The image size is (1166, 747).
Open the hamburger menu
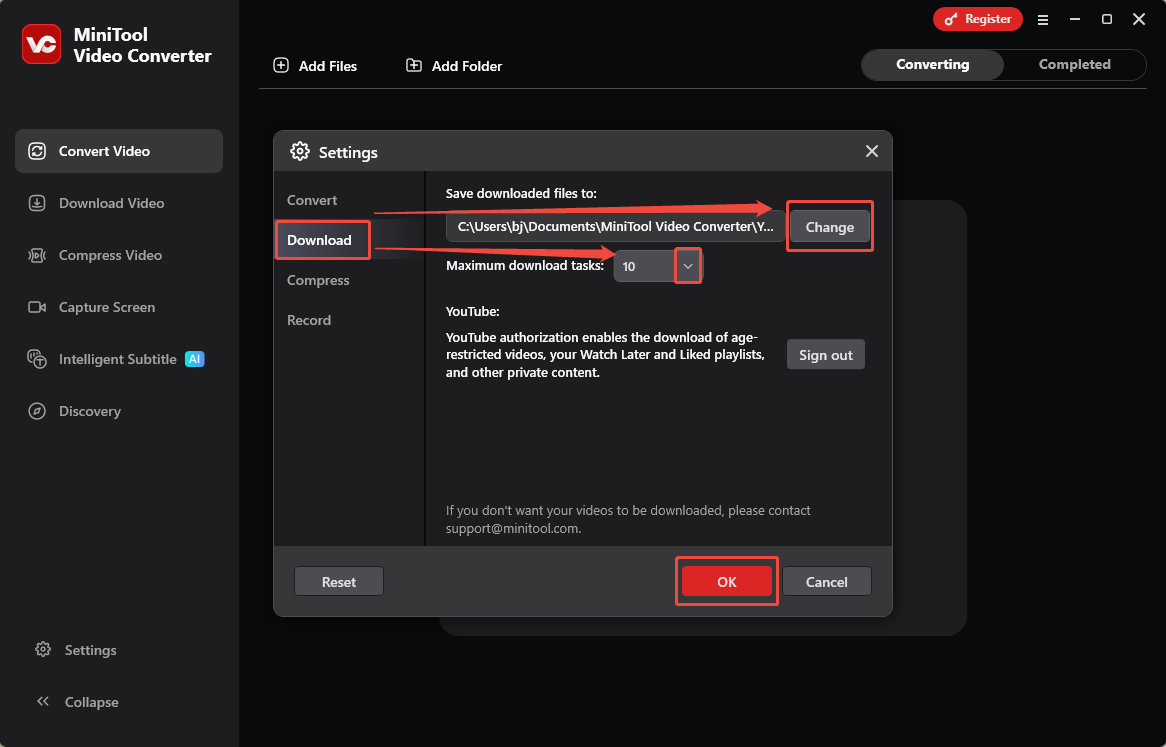[x=1043, y=19]
